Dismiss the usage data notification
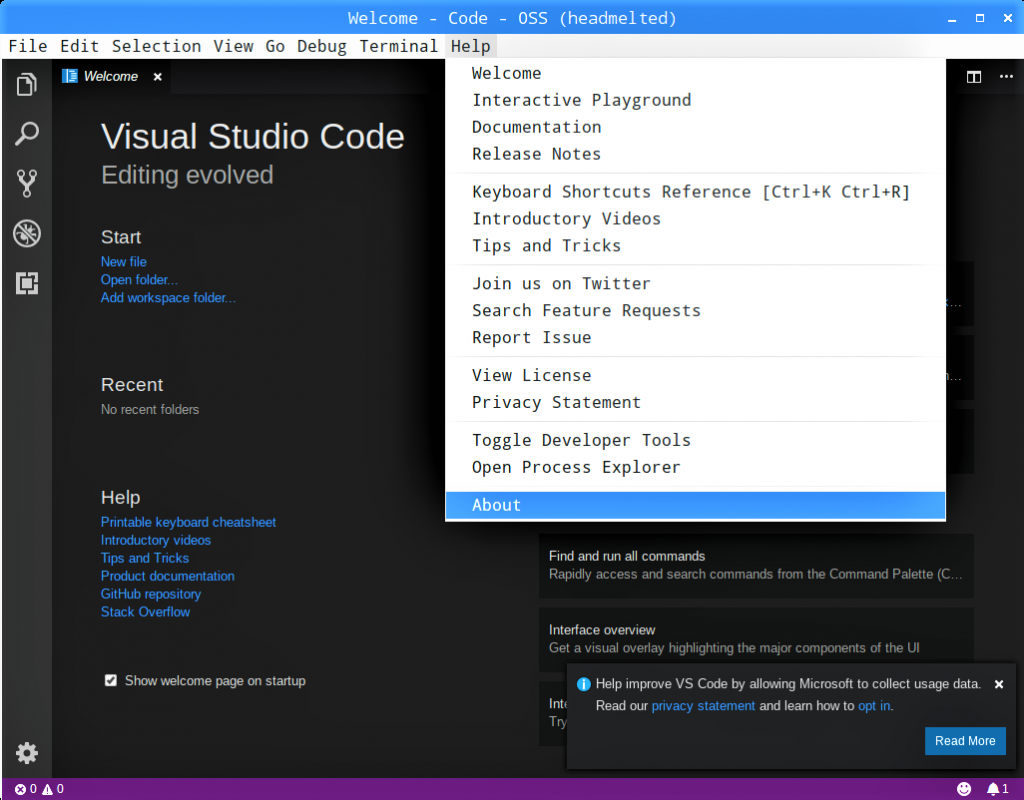Viewport: 1024px width, 800px height. [x=999, y=684]
